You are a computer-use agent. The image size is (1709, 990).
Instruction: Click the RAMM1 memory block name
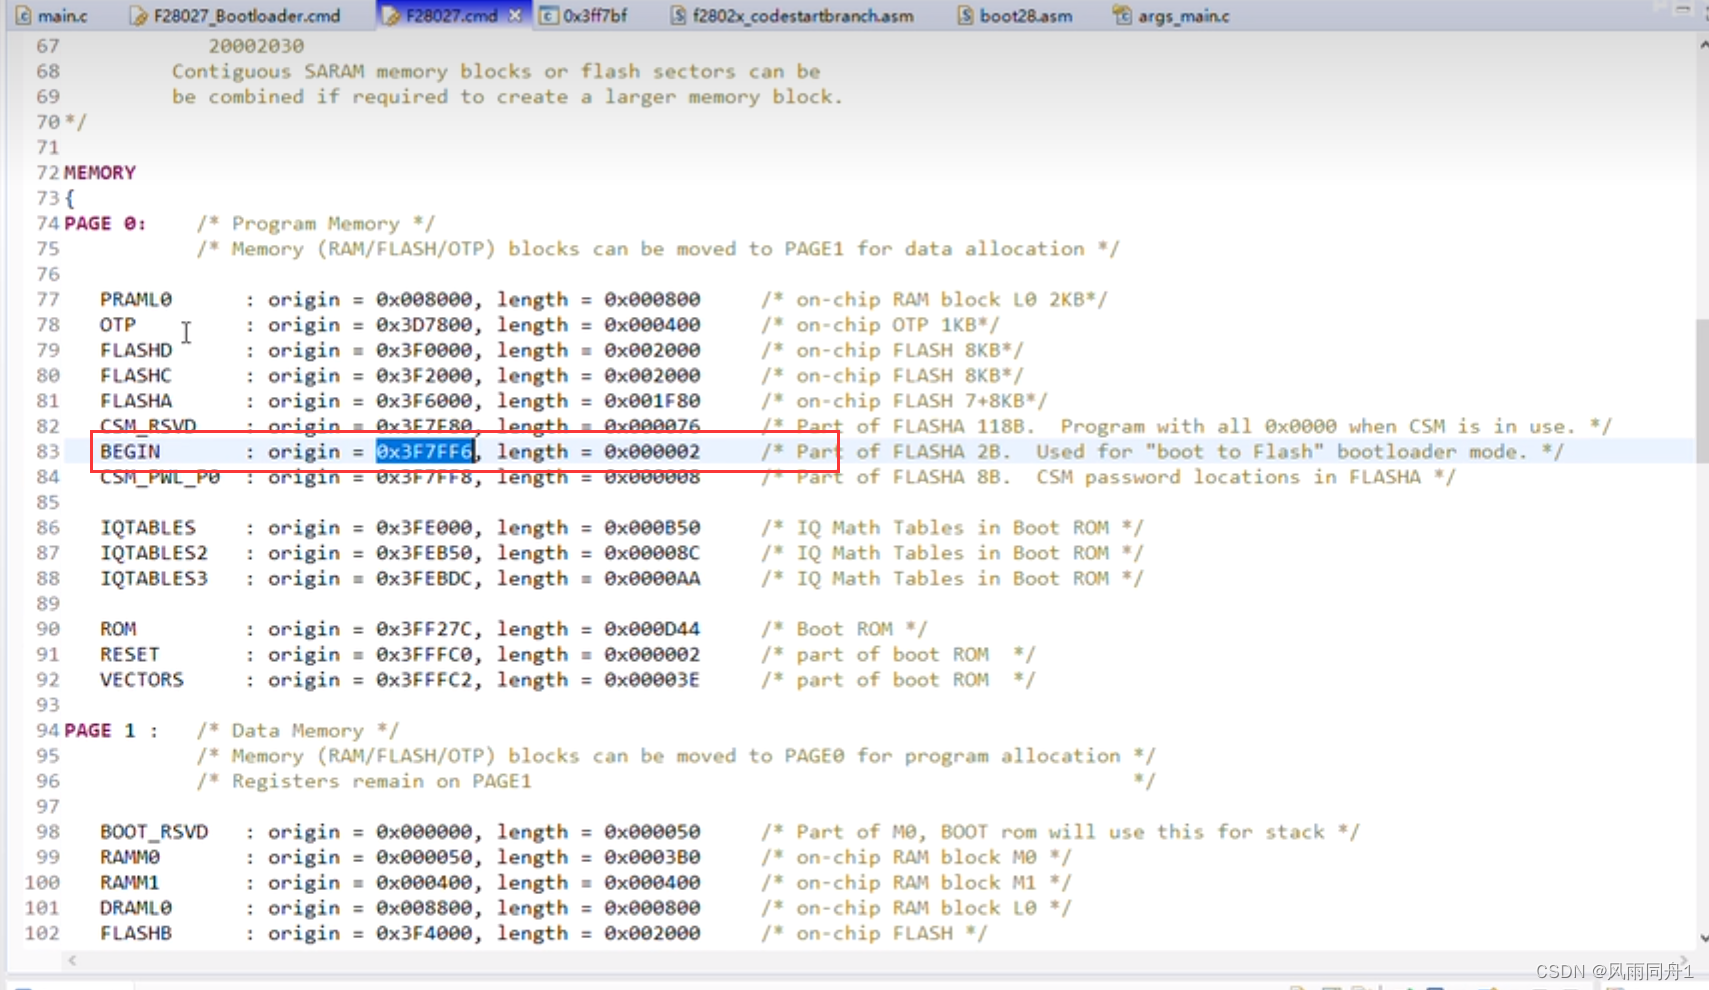click(130, 882)
